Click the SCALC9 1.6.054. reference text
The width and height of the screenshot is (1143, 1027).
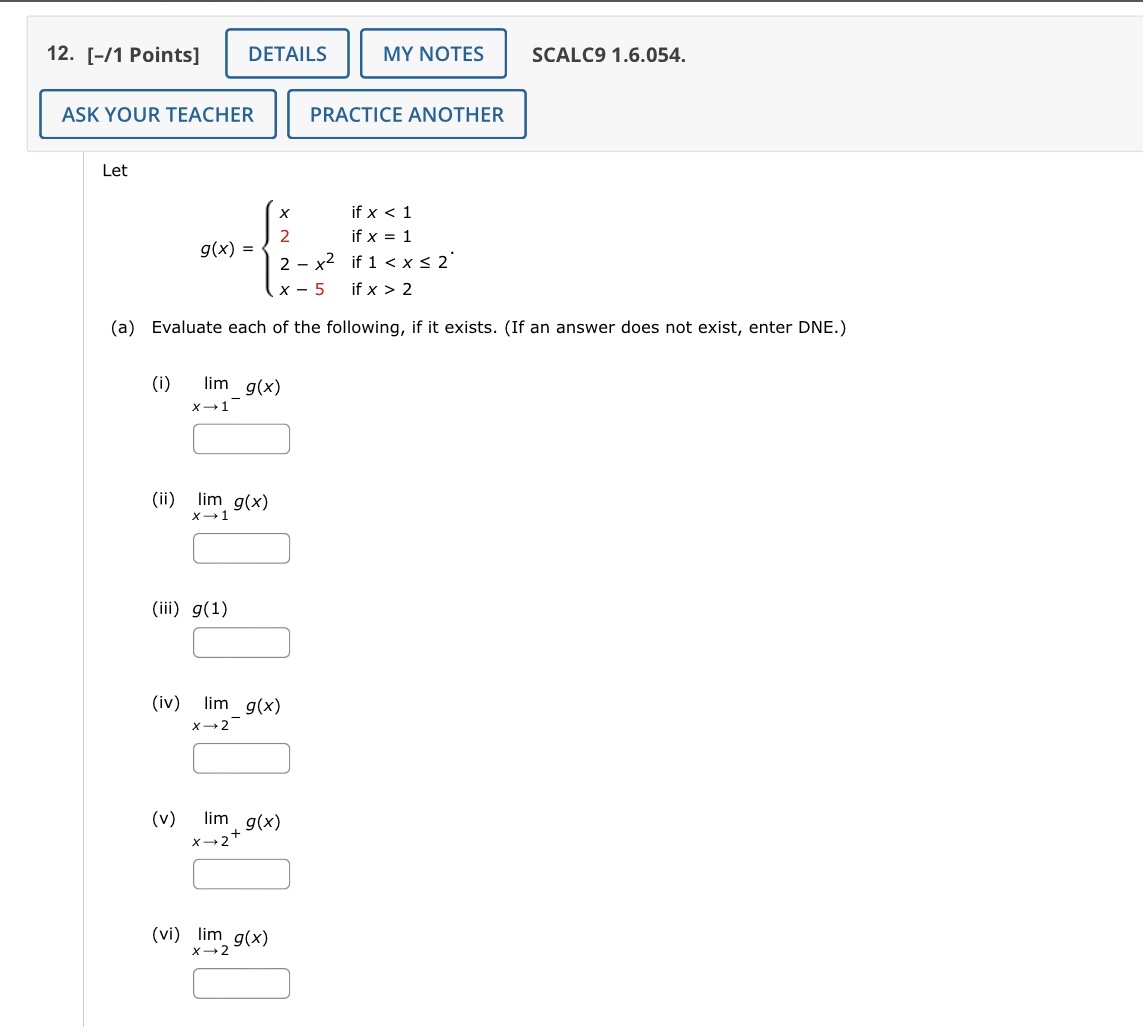pyautogui.click(x=609, y=55)
